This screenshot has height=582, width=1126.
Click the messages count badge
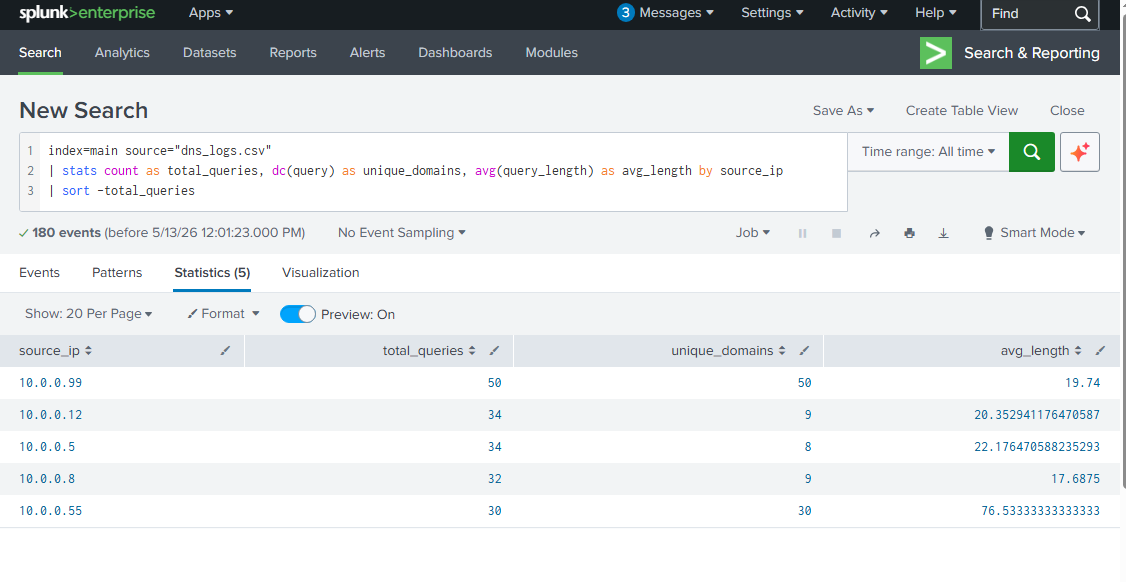click(x=625, y=13)
